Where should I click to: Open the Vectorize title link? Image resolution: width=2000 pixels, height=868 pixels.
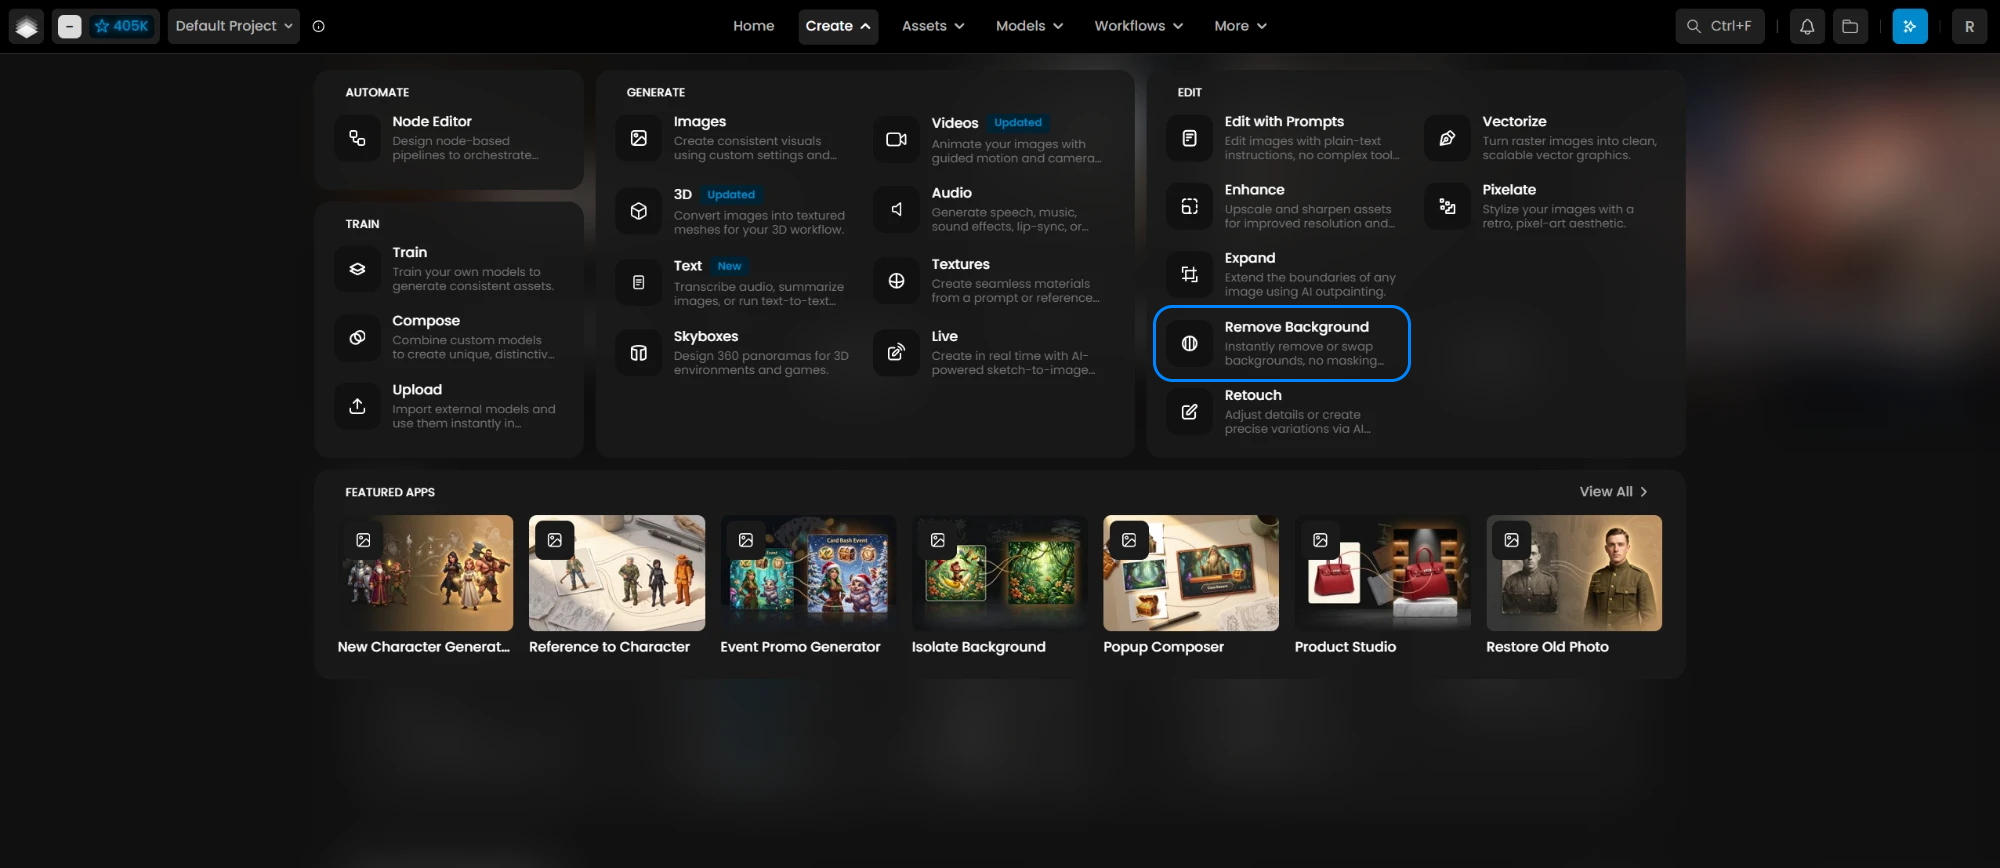pyautogui.click(x=1514, y=122)
